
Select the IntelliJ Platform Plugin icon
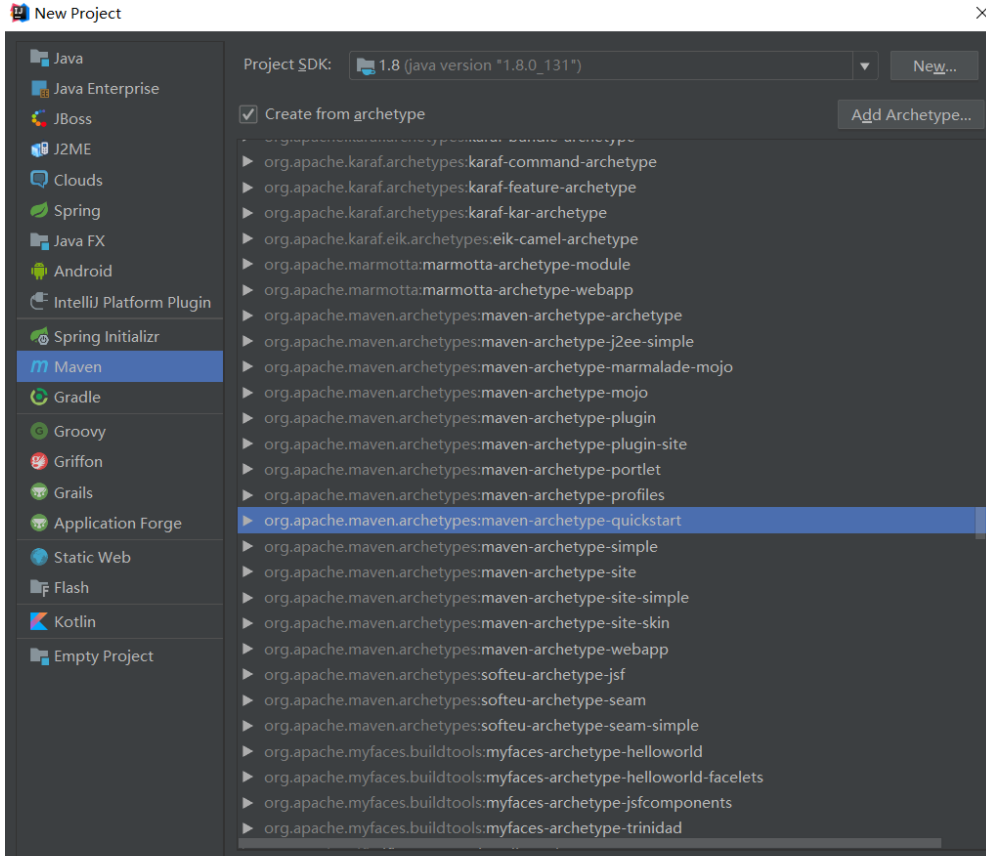39,302
